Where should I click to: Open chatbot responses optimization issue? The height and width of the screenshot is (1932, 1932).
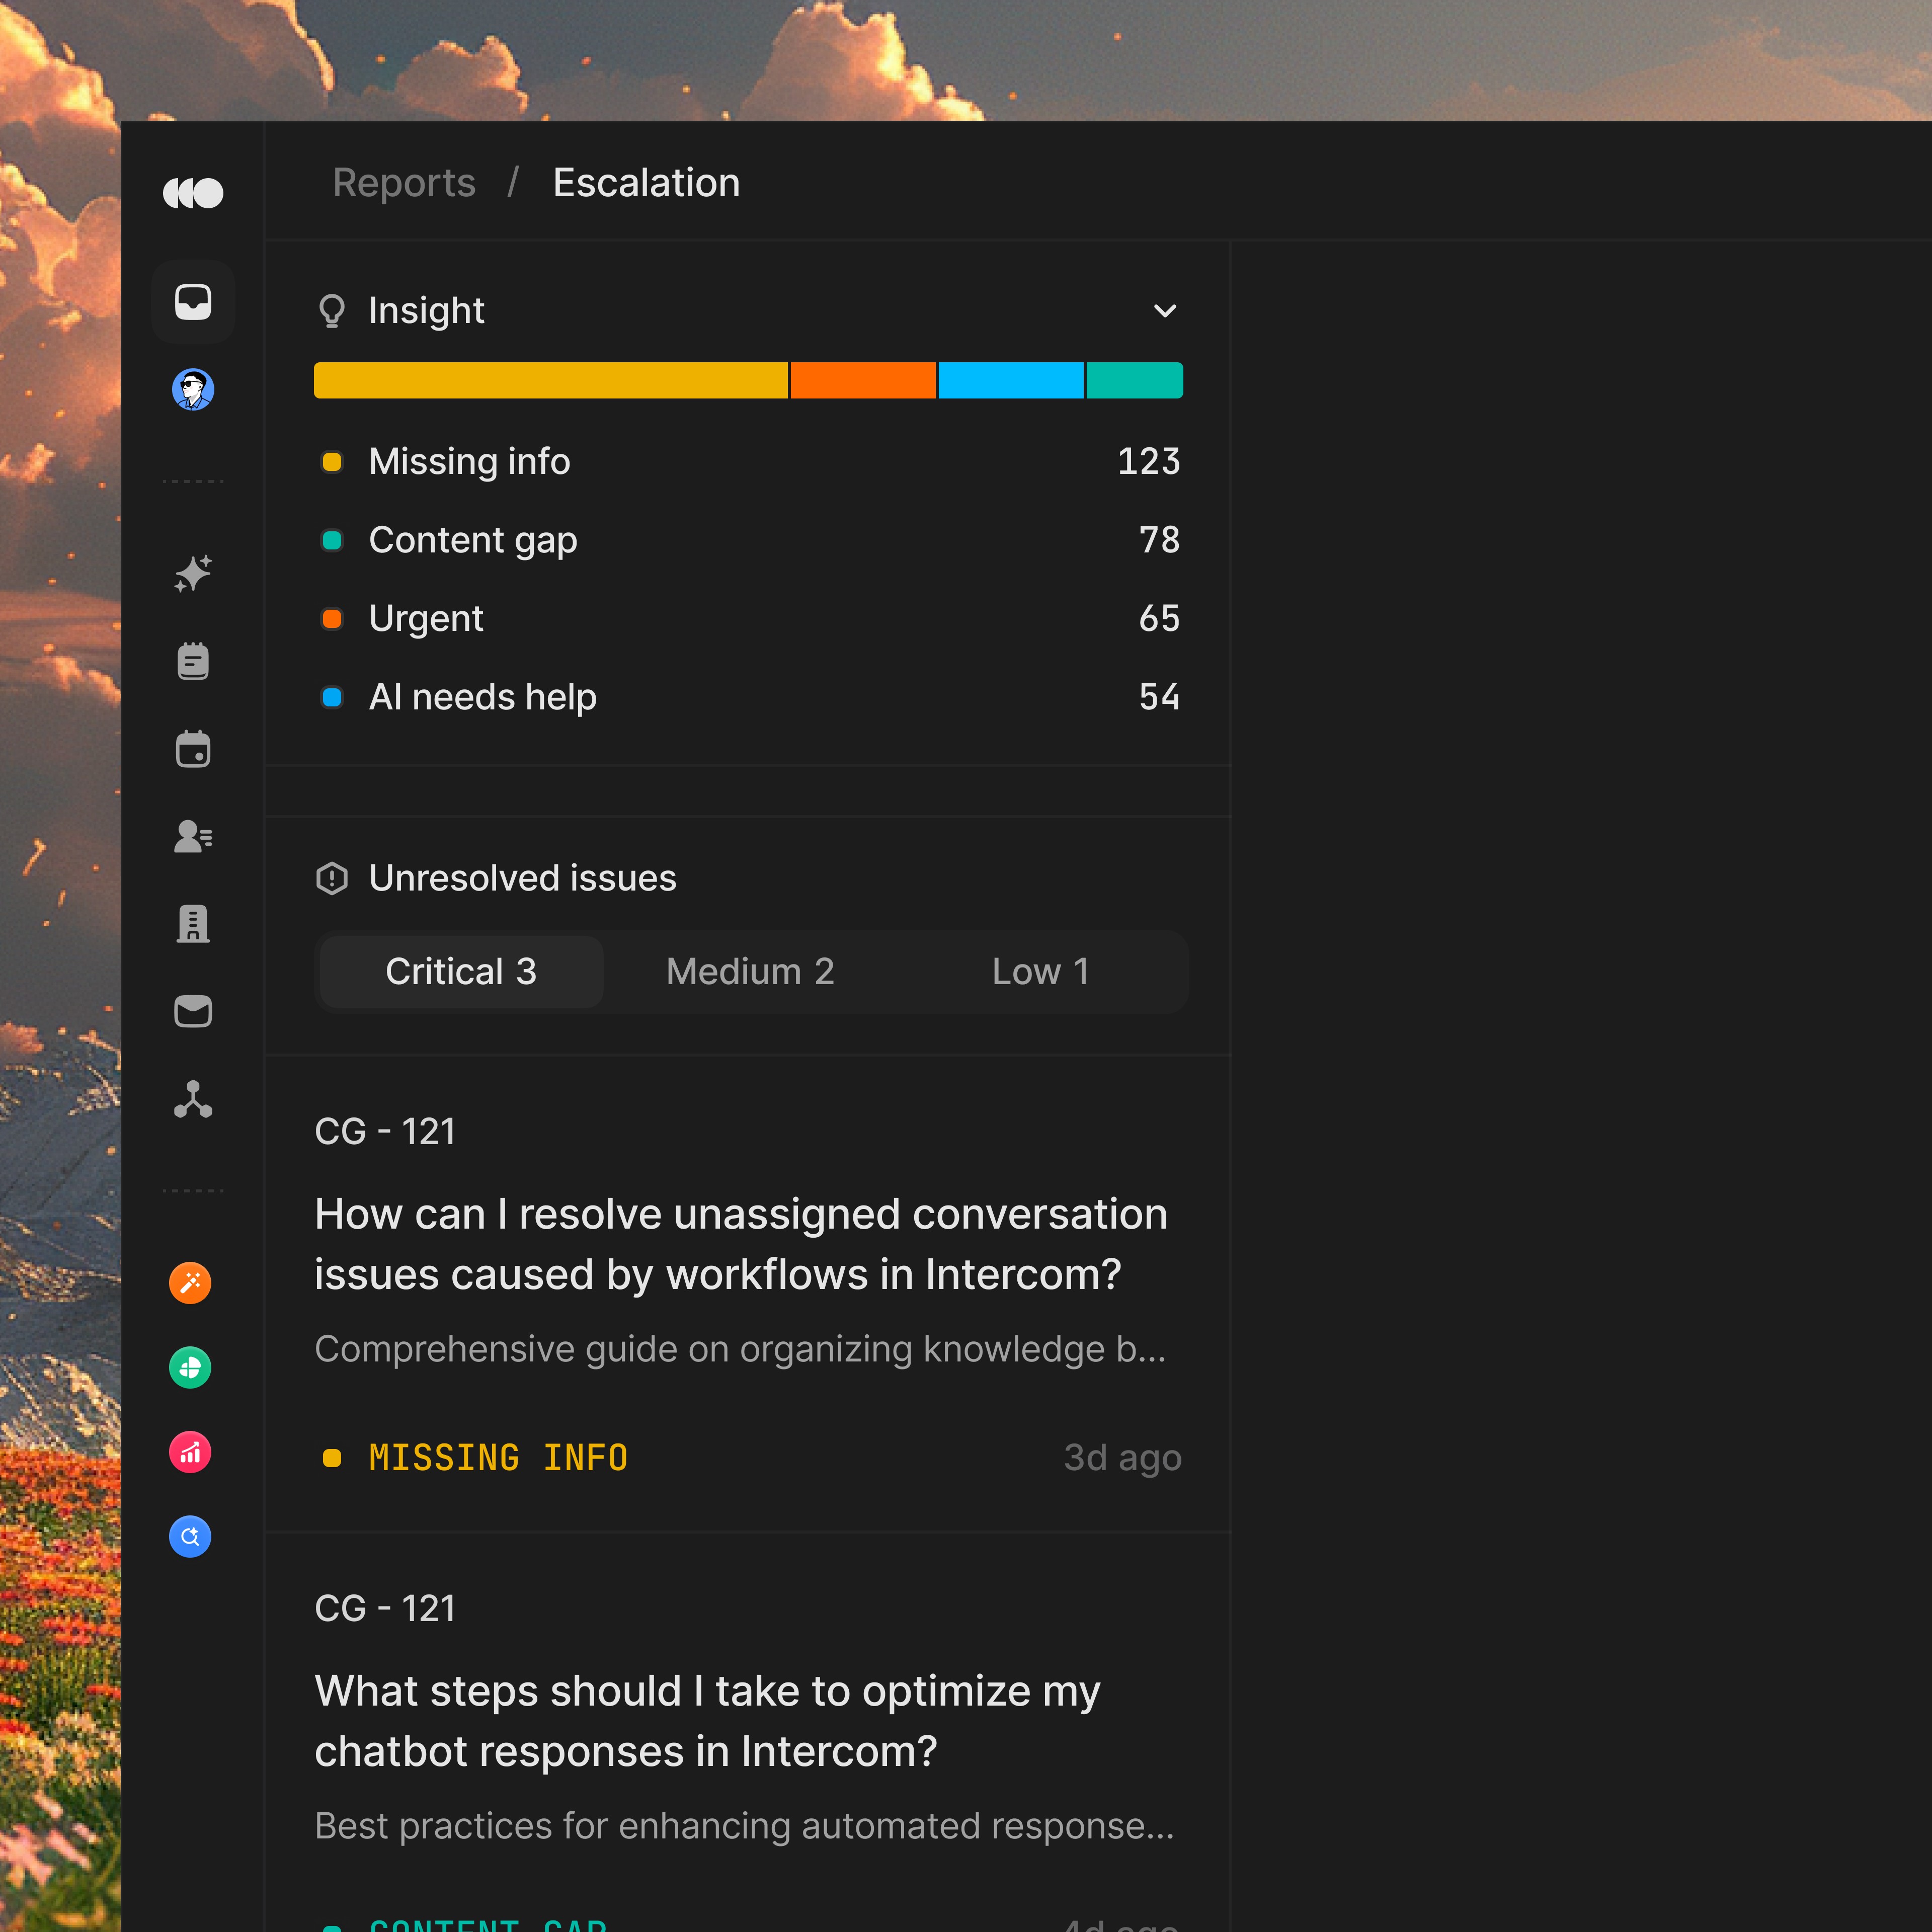[706, 1721]
